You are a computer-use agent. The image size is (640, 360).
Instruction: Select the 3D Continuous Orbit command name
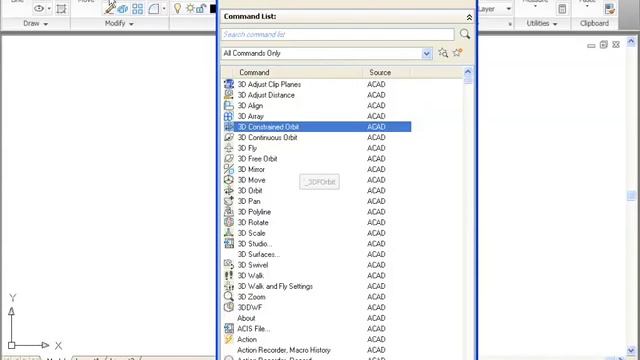[x=267, y=137]
